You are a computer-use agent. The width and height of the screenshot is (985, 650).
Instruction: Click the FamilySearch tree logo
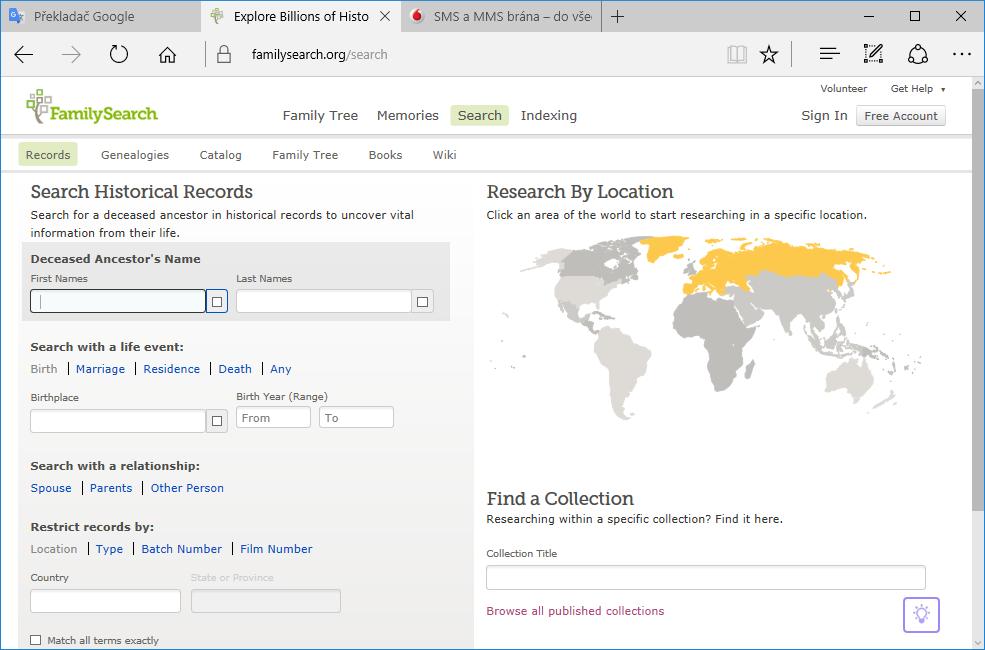point(92,107)
